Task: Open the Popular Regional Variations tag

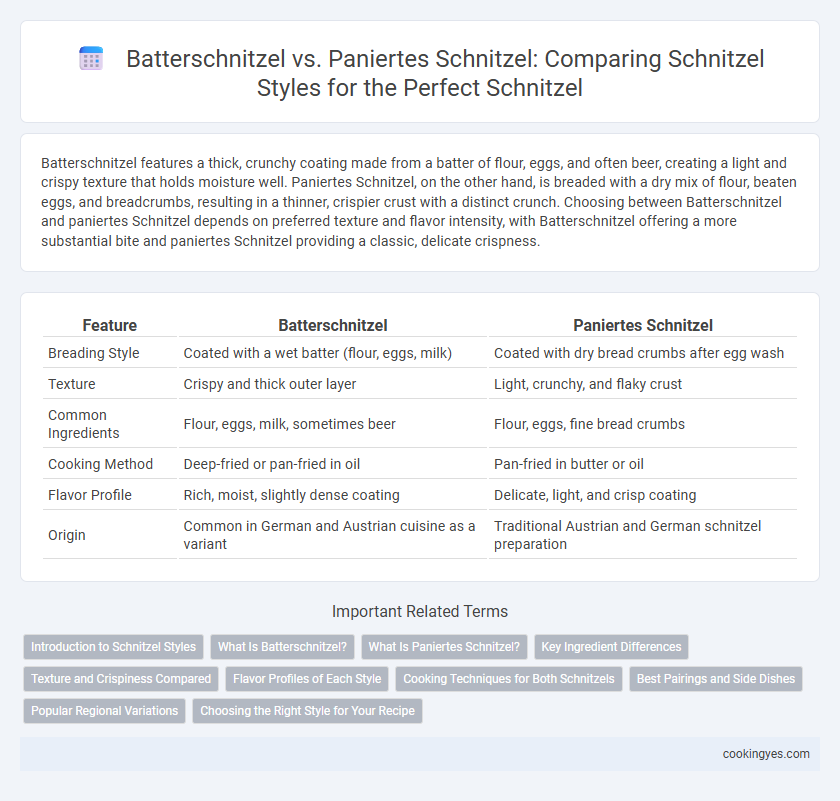Action: pyautogui.click(x=104, y=711)
